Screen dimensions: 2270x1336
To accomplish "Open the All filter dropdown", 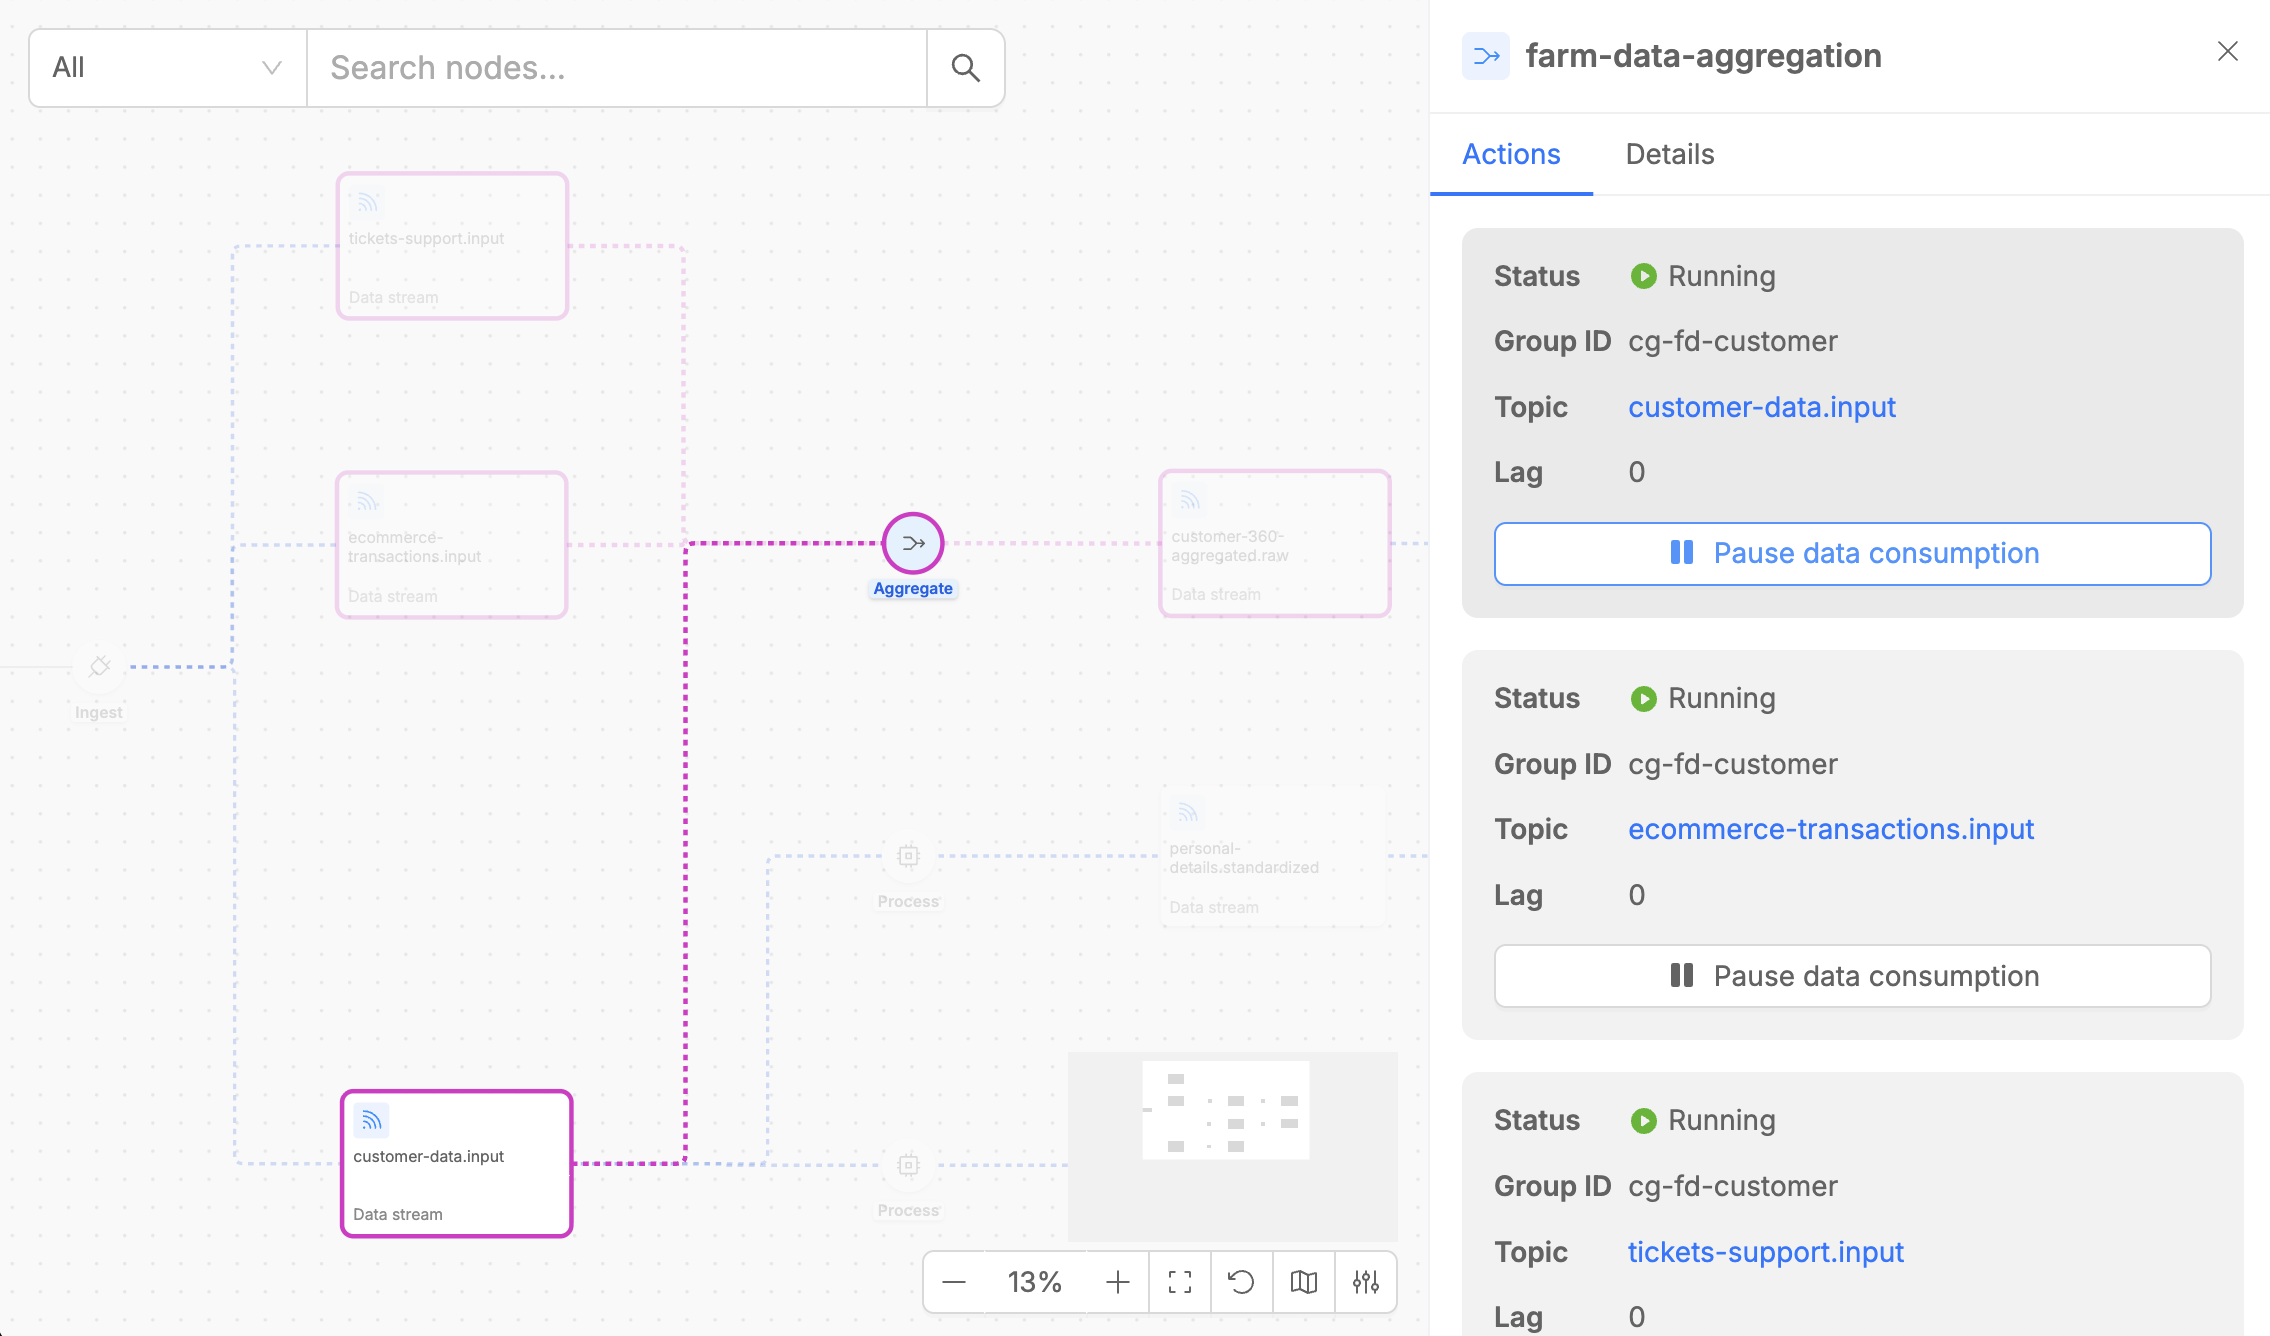I will coord(167,68).
